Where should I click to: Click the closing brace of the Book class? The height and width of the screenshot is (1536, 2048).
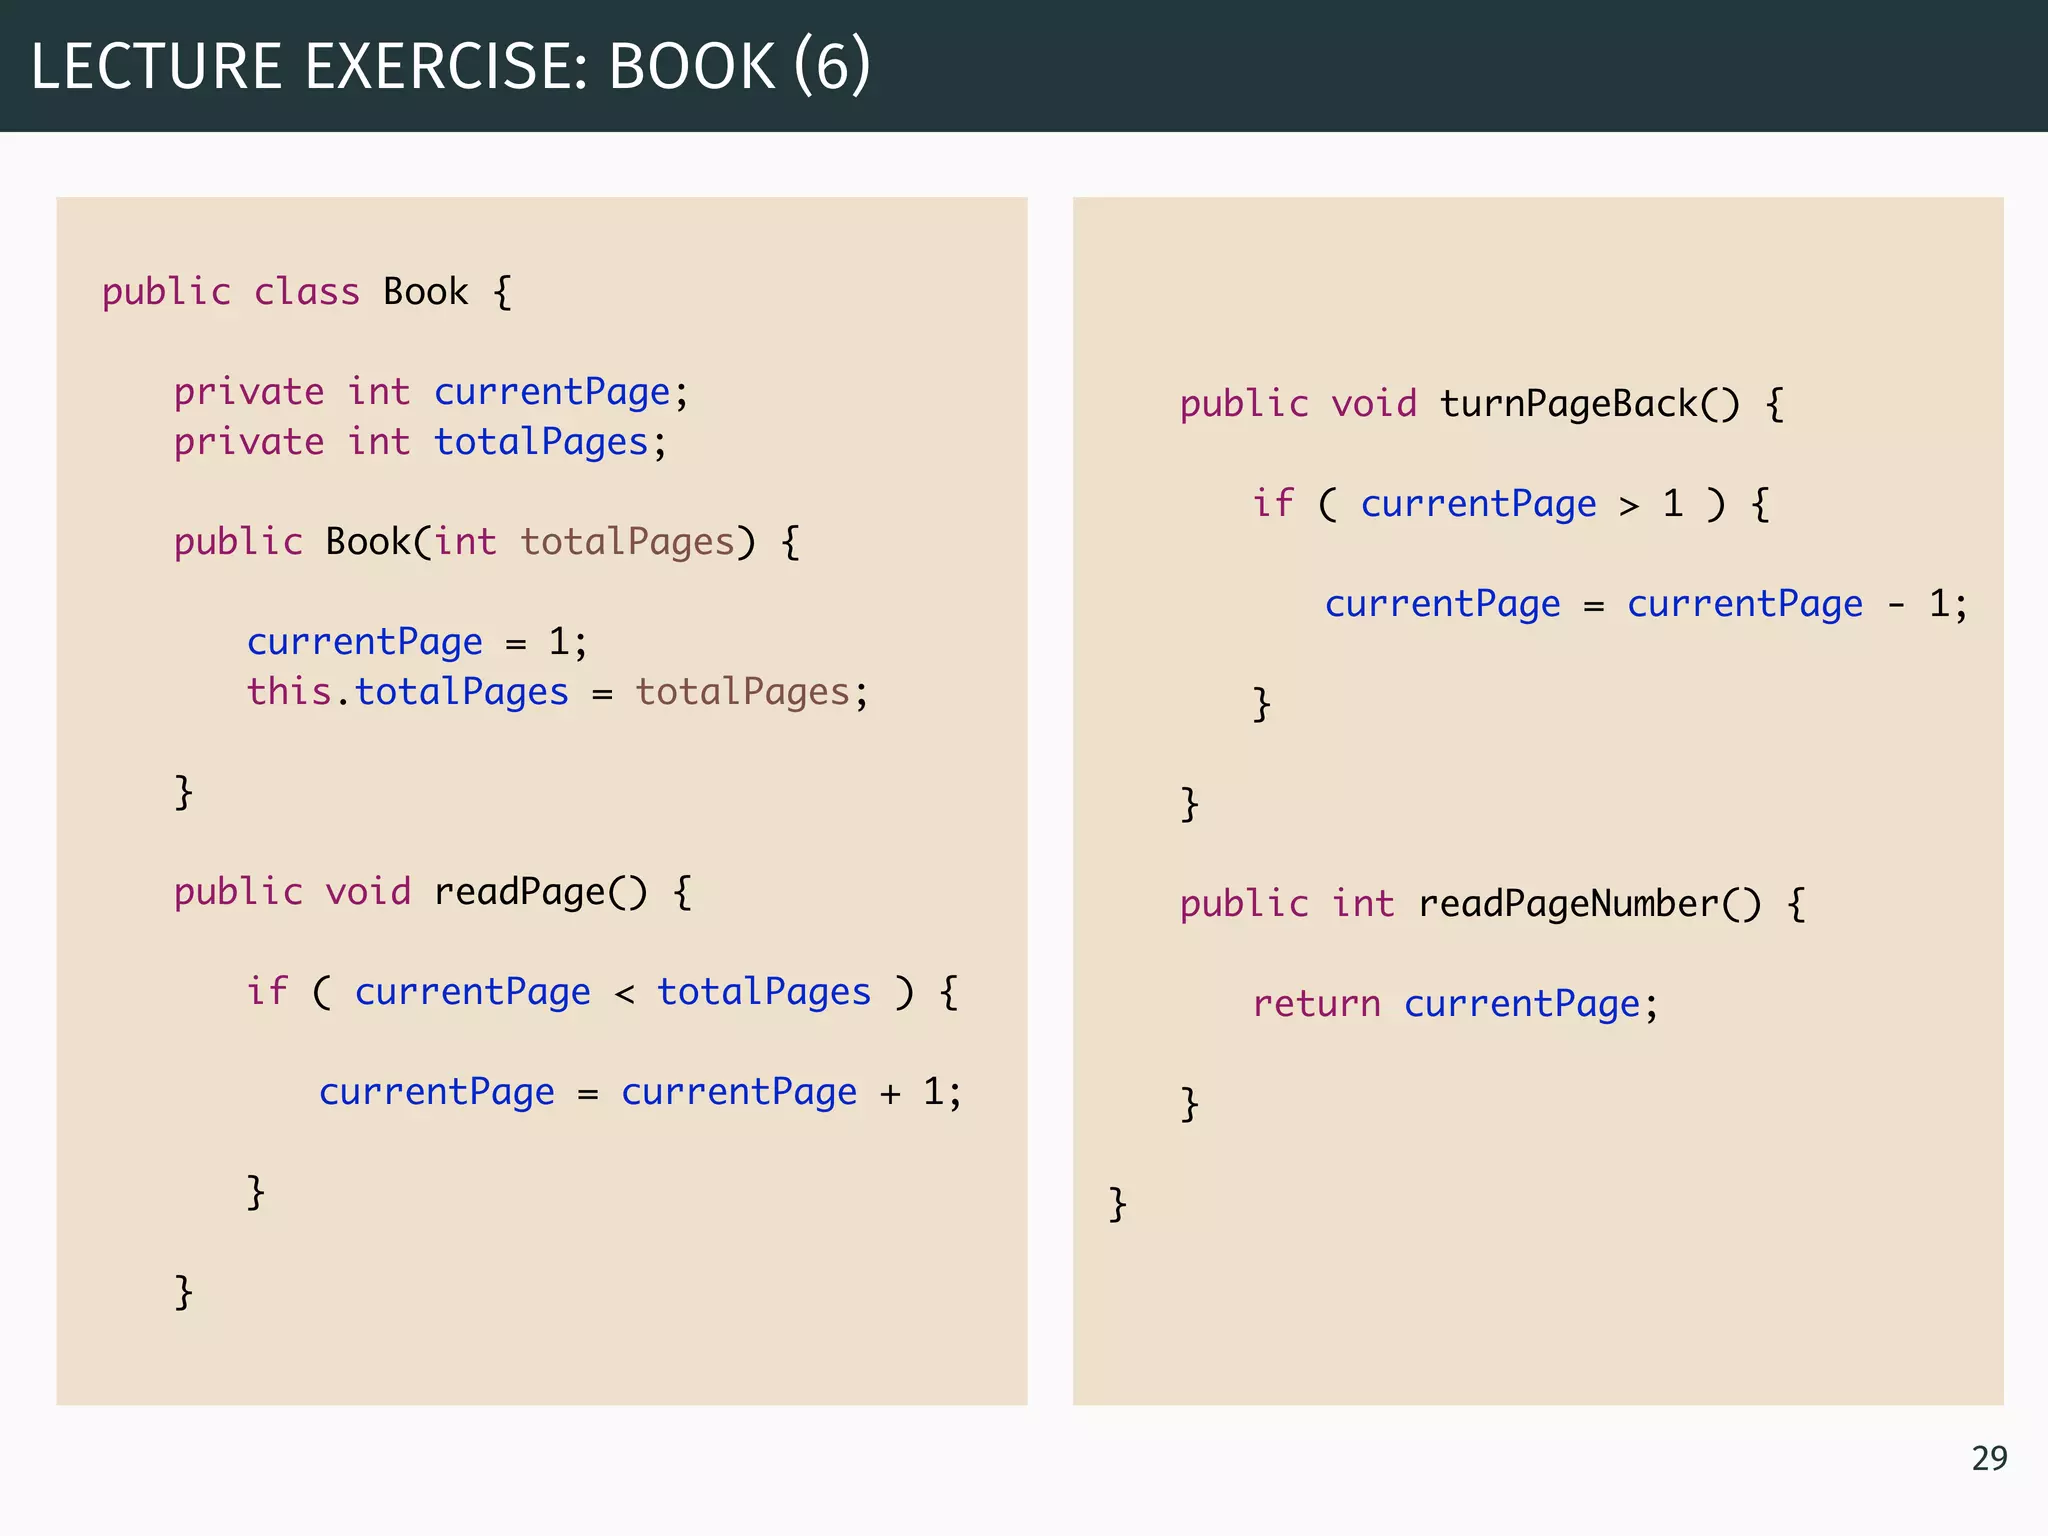tap(1117, 1204)
